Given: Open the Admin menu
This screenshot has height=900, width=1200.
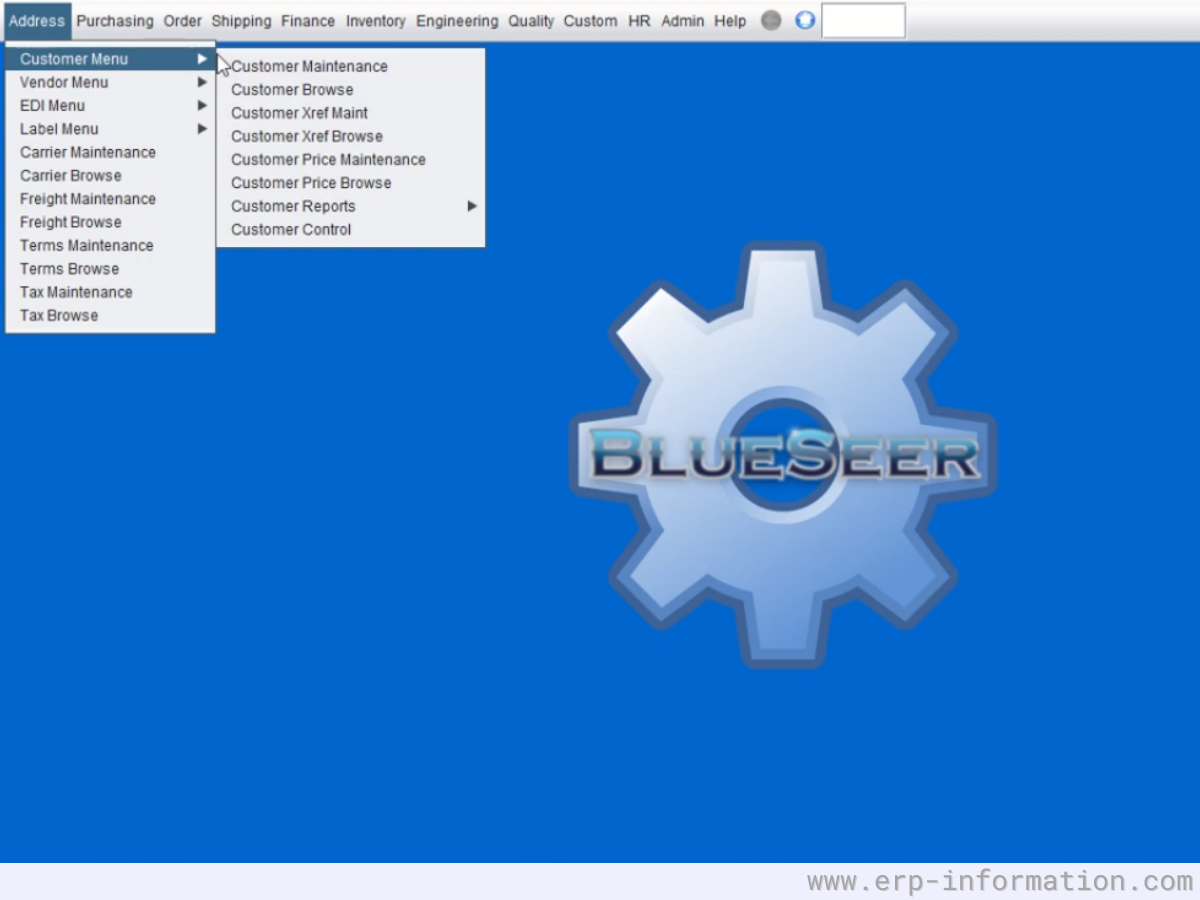Looking at the screenshot, I should point(682,20).
